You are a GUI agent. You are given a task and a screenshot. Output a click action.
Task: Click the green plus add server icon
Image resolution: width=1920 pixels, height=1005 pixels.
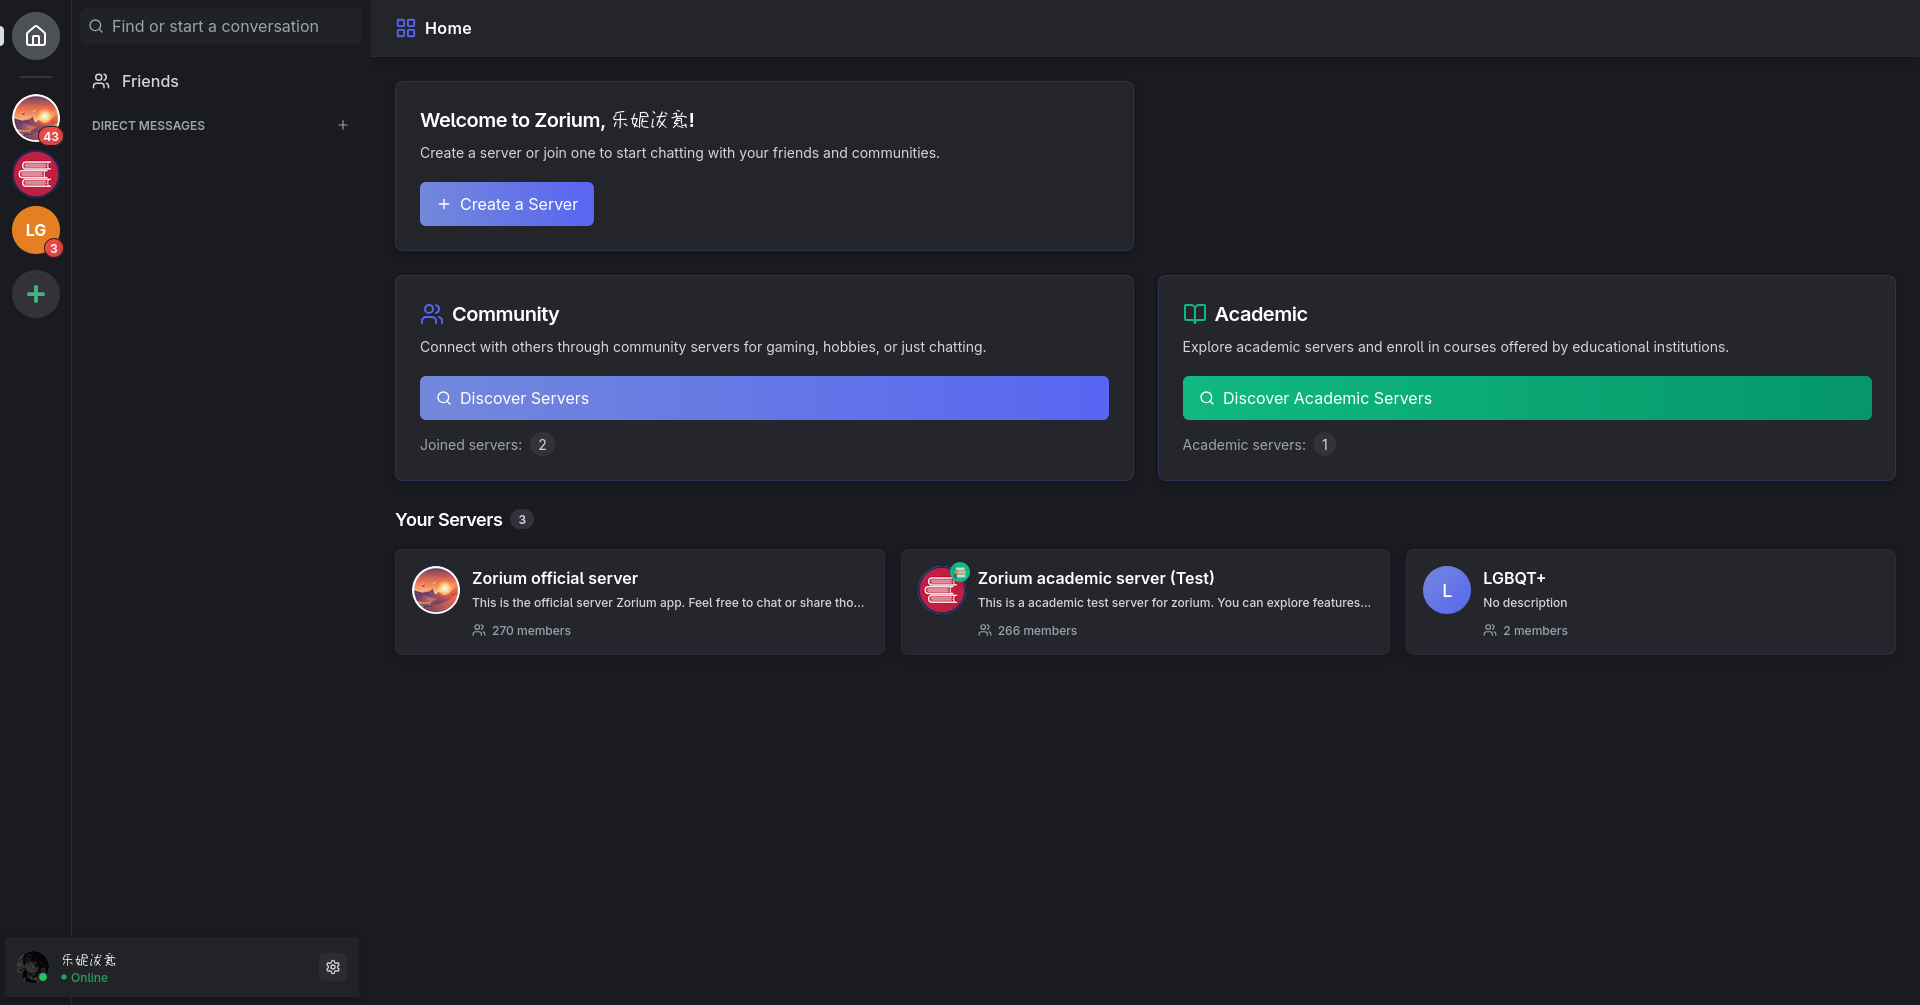(36, 294)
